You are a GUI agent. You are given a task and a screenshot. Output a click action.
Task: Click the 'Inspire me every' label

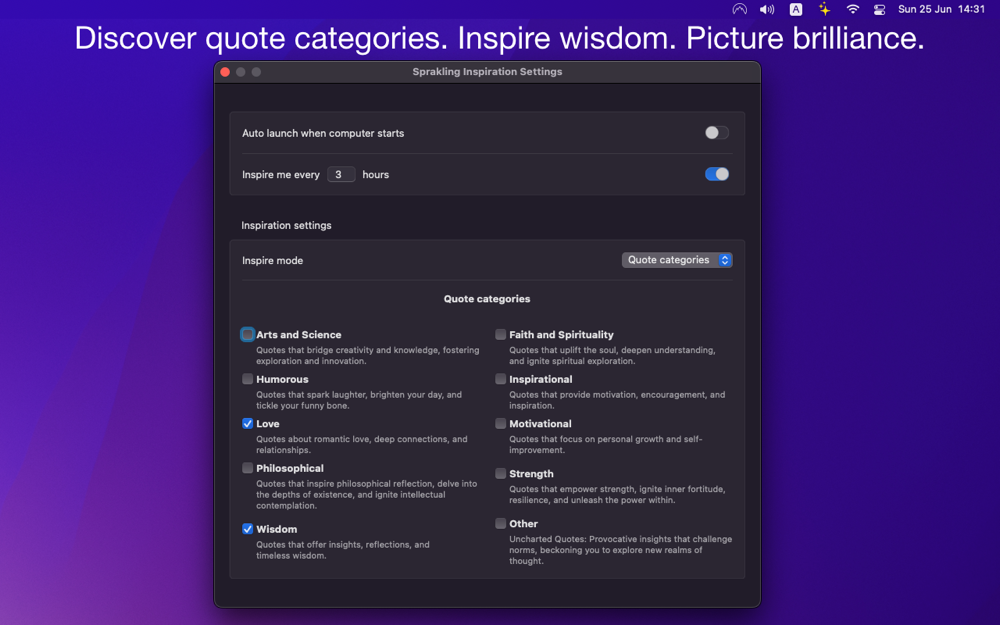(x=281, y=174)
